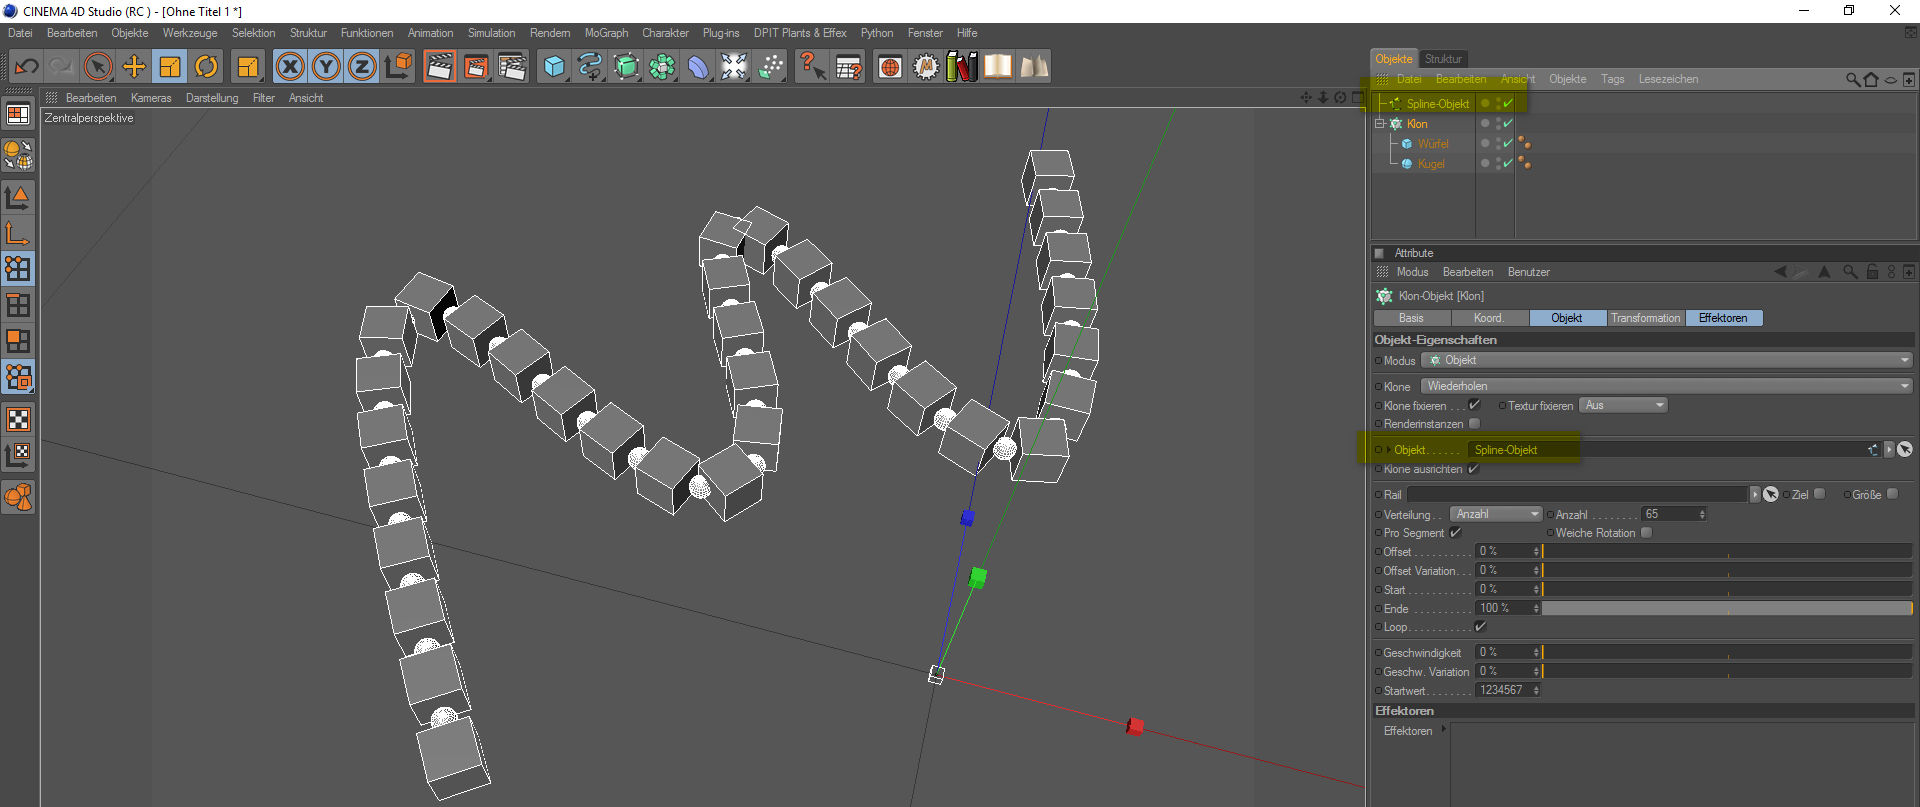Toggle the Würfel enable checkmark
The height and width of the screenshot is (807, 1920).
[1508, 144]
